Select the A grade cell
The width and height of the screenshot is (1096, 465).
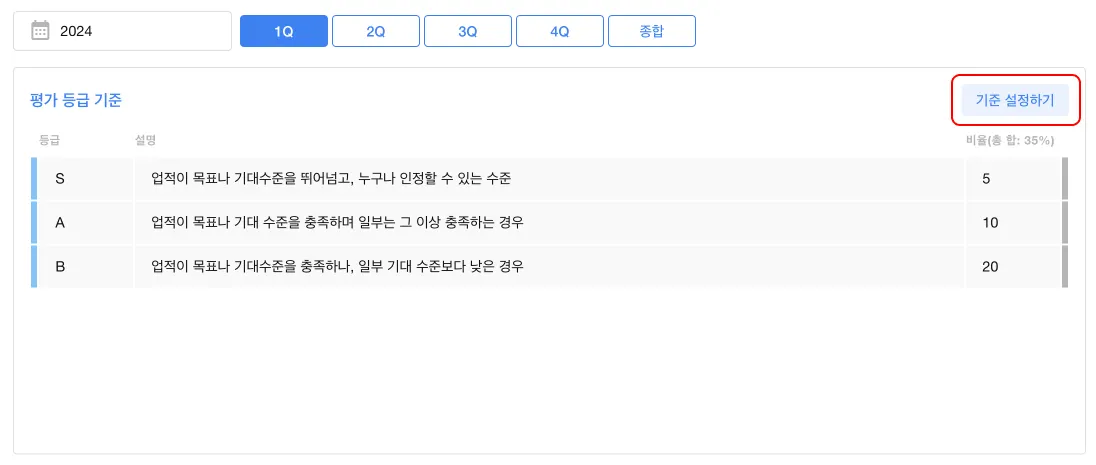coord(60,223)
